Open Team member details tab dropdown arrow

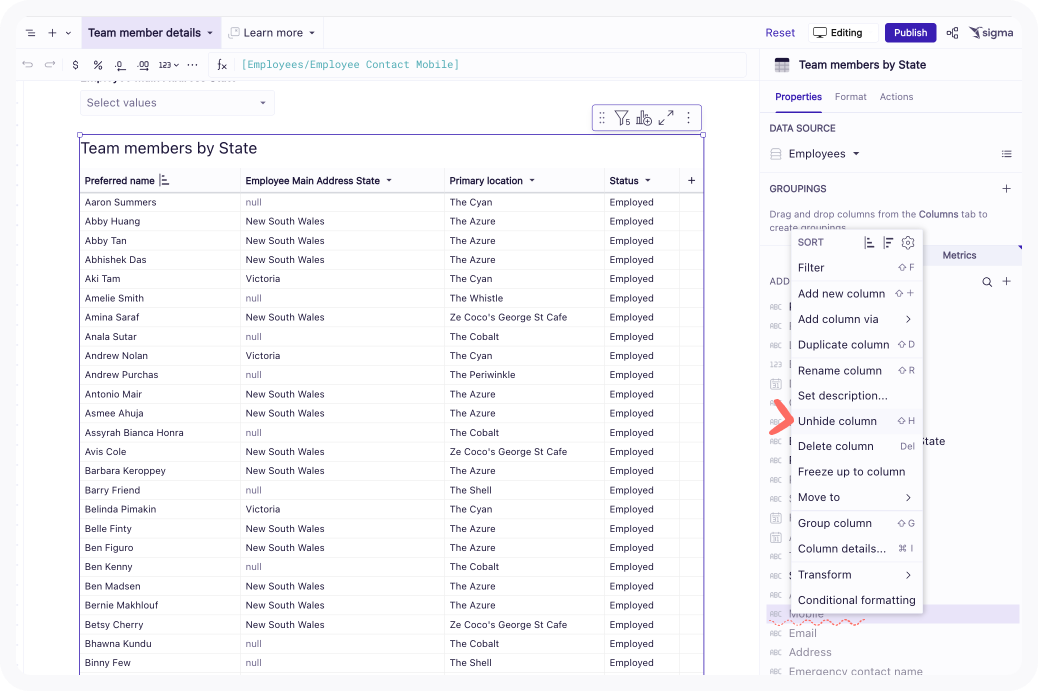[x=210, y=32]
